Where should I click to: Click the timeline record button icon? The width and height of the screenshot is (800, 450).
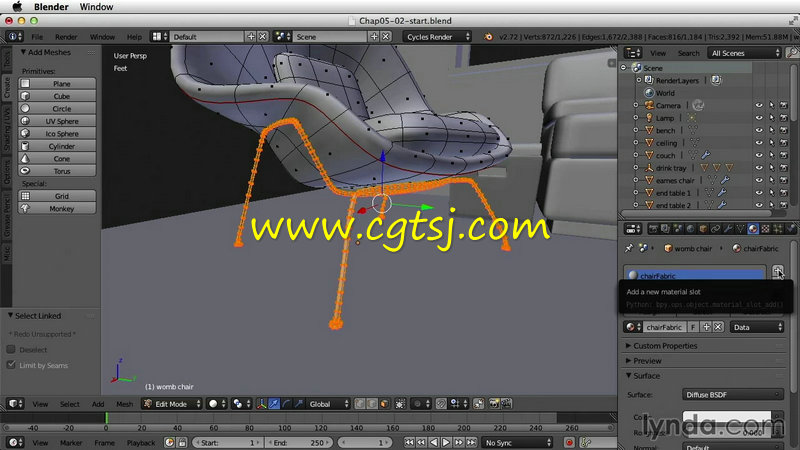pyautogui.click(x=569, y=442)
